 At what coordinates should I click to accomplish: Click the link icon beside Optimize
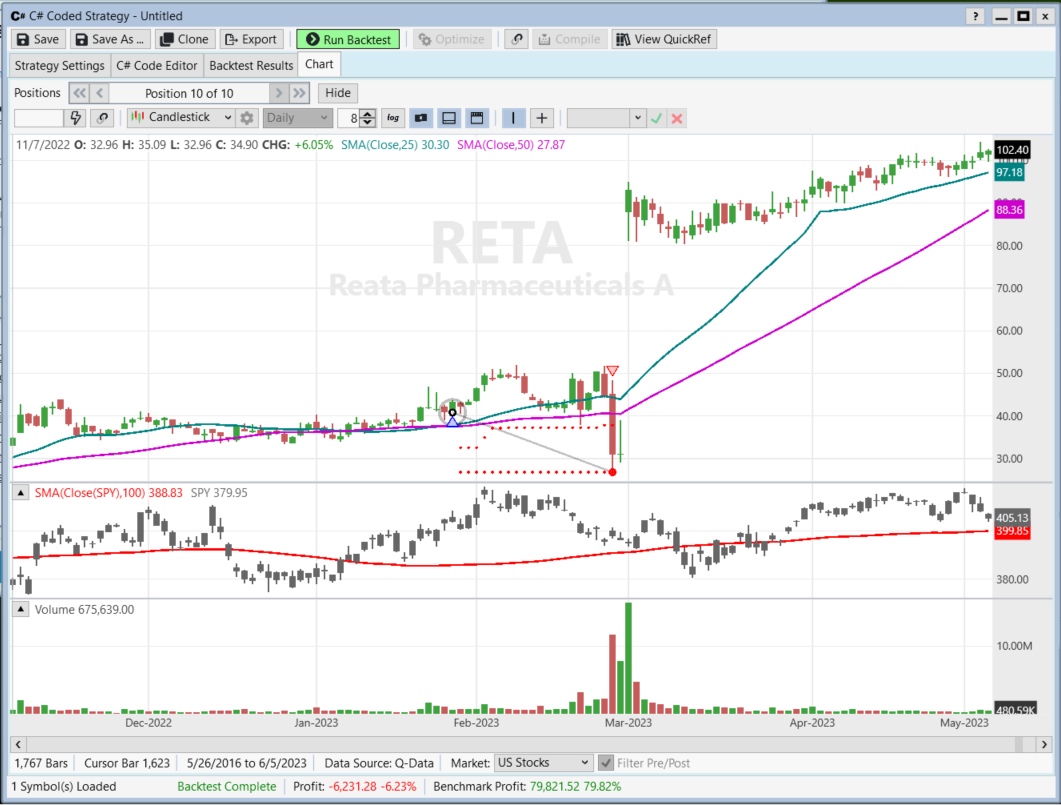[x=517, y=39]
